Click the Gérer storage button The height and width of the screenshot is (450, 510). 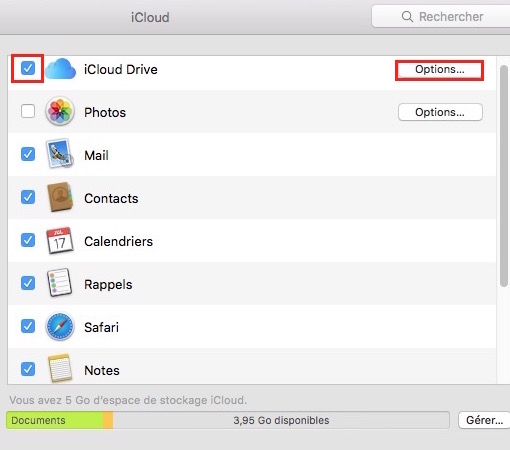(484, 420)
